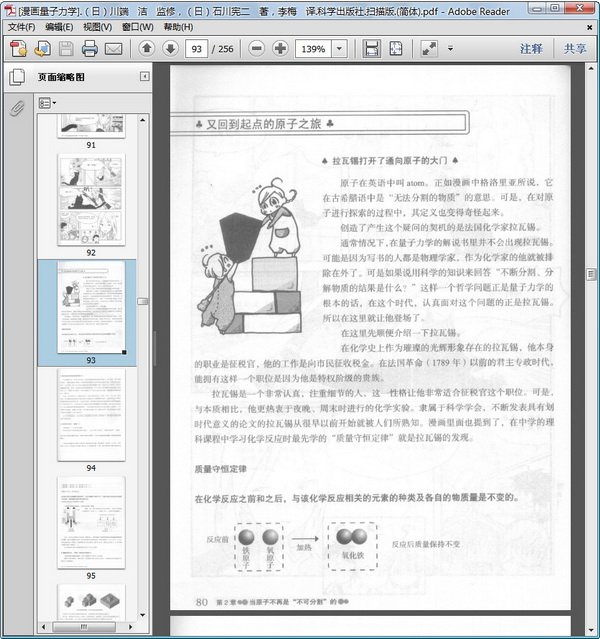
Task: Collapse the thumbnails pane arrow button
Action: pos(145,76)
